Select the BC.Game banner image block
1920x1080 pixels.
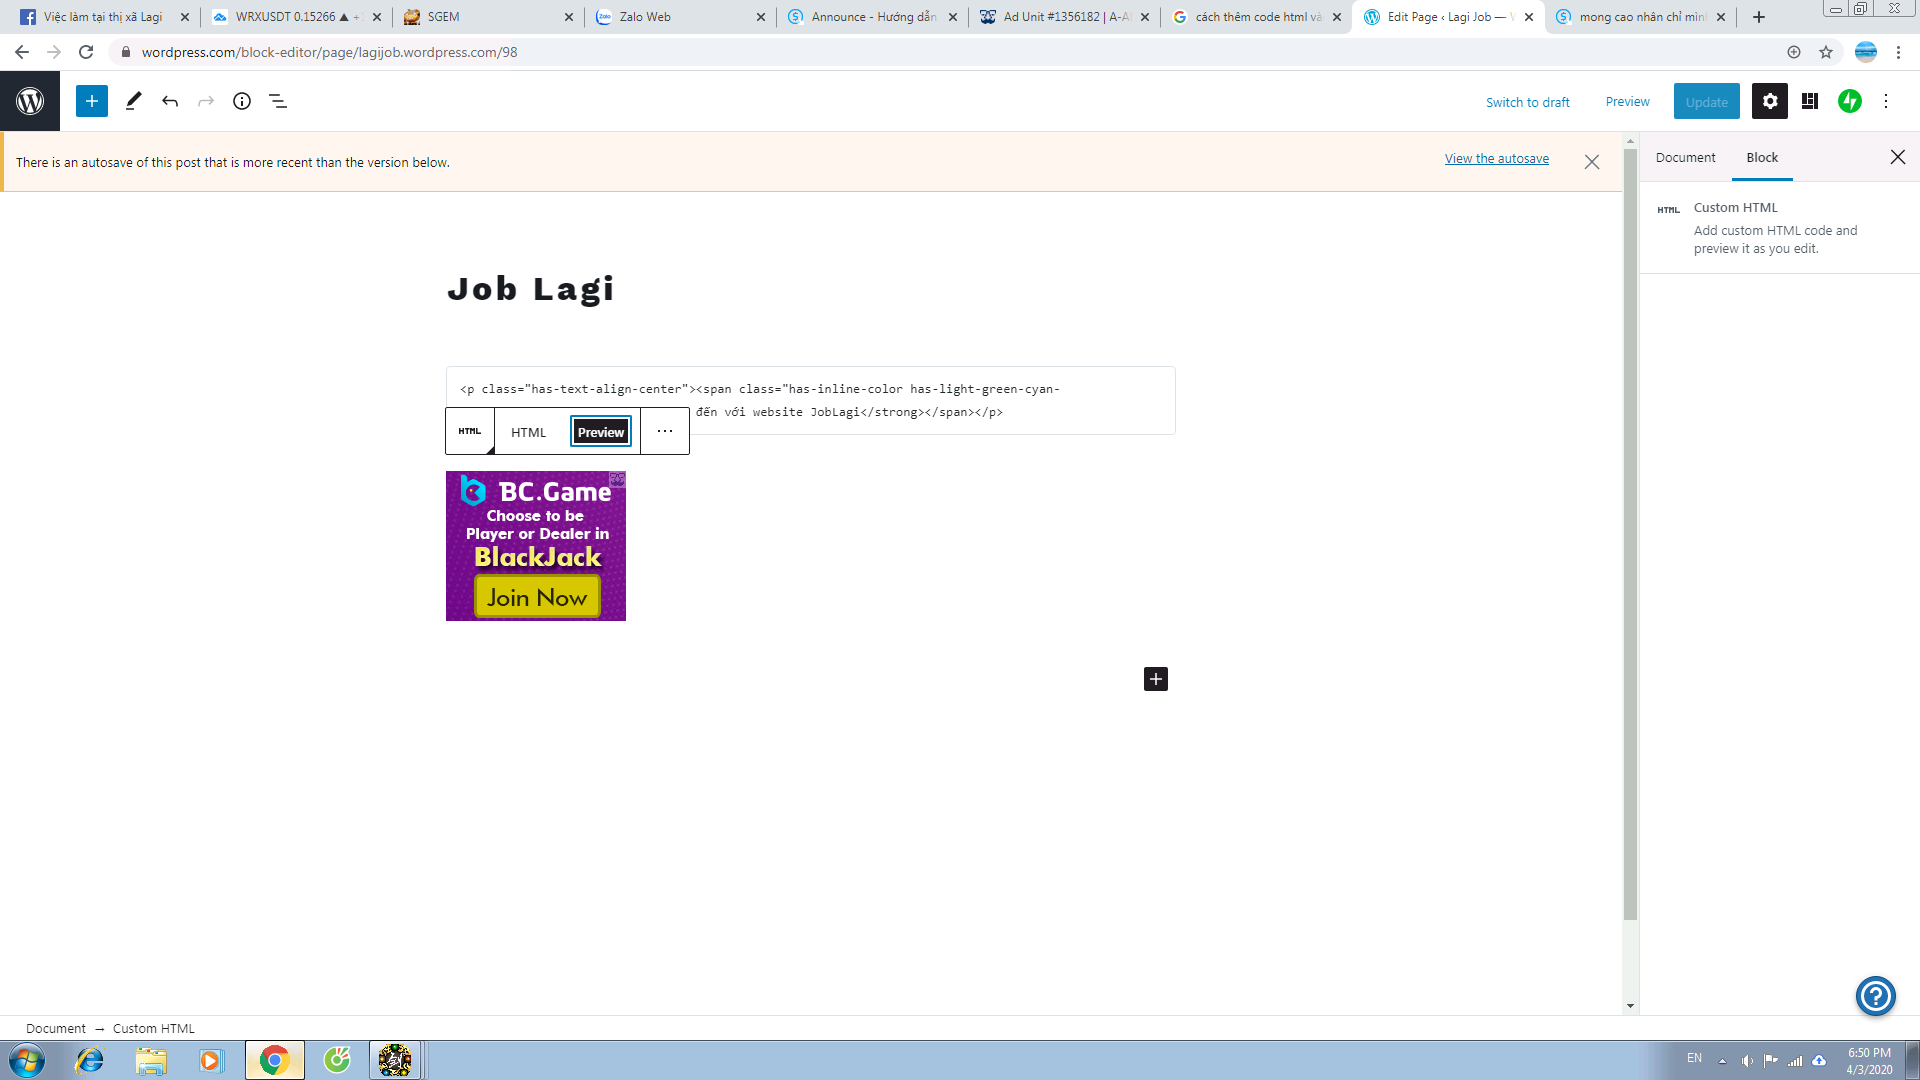[x=535, y=546]
